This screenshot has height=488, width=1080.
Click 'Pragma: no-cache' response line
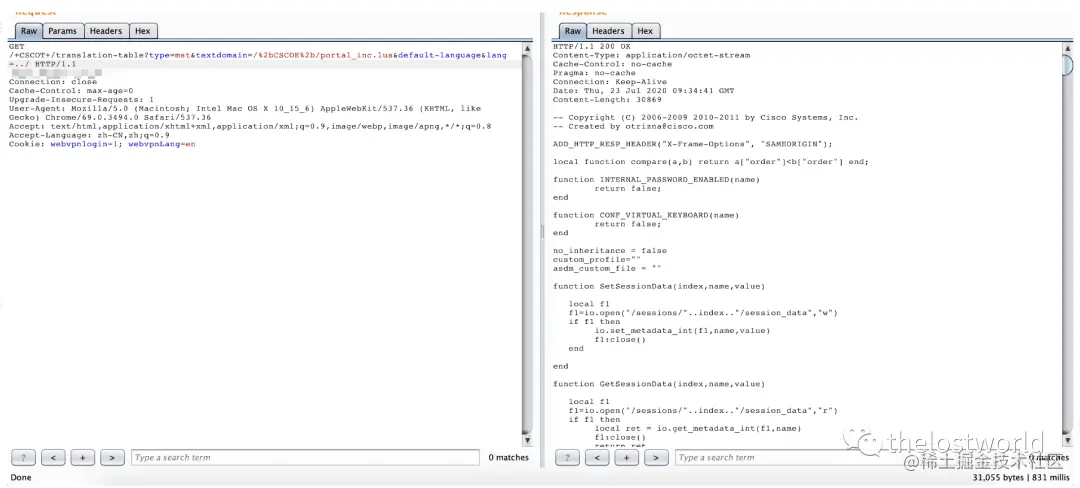point(594,73)
